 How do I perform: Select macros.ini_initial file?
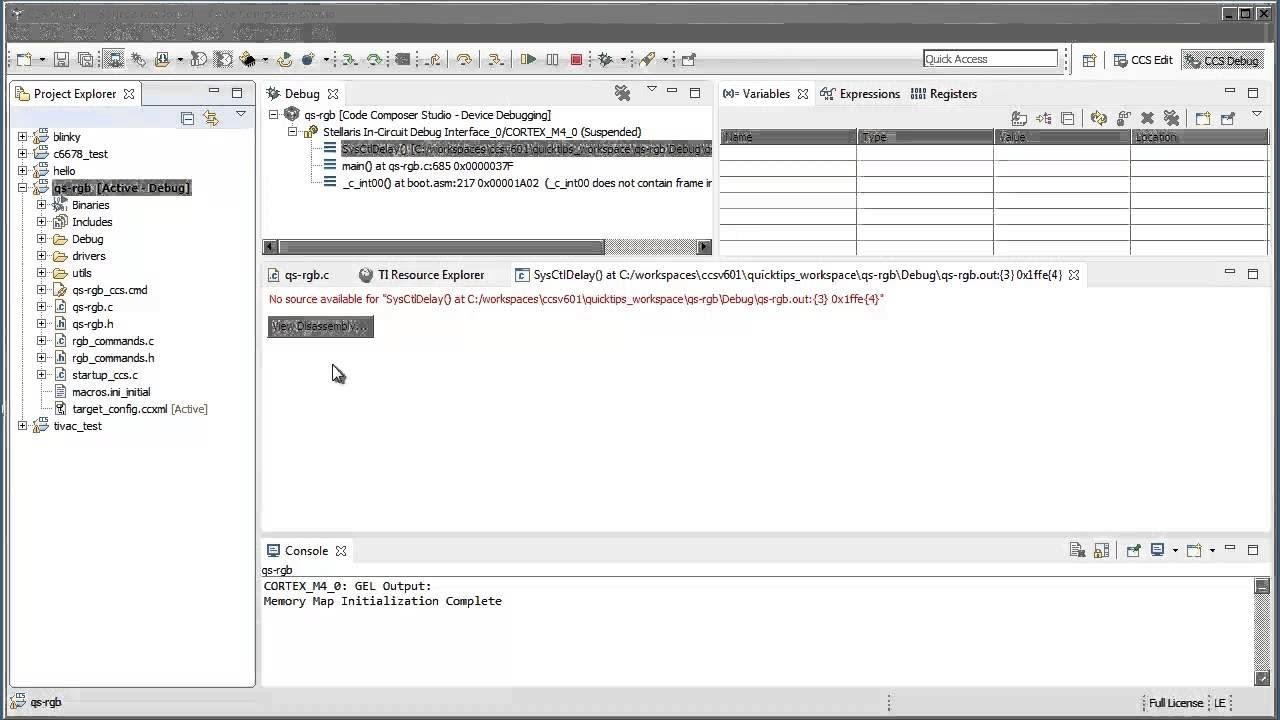(111, 392)
